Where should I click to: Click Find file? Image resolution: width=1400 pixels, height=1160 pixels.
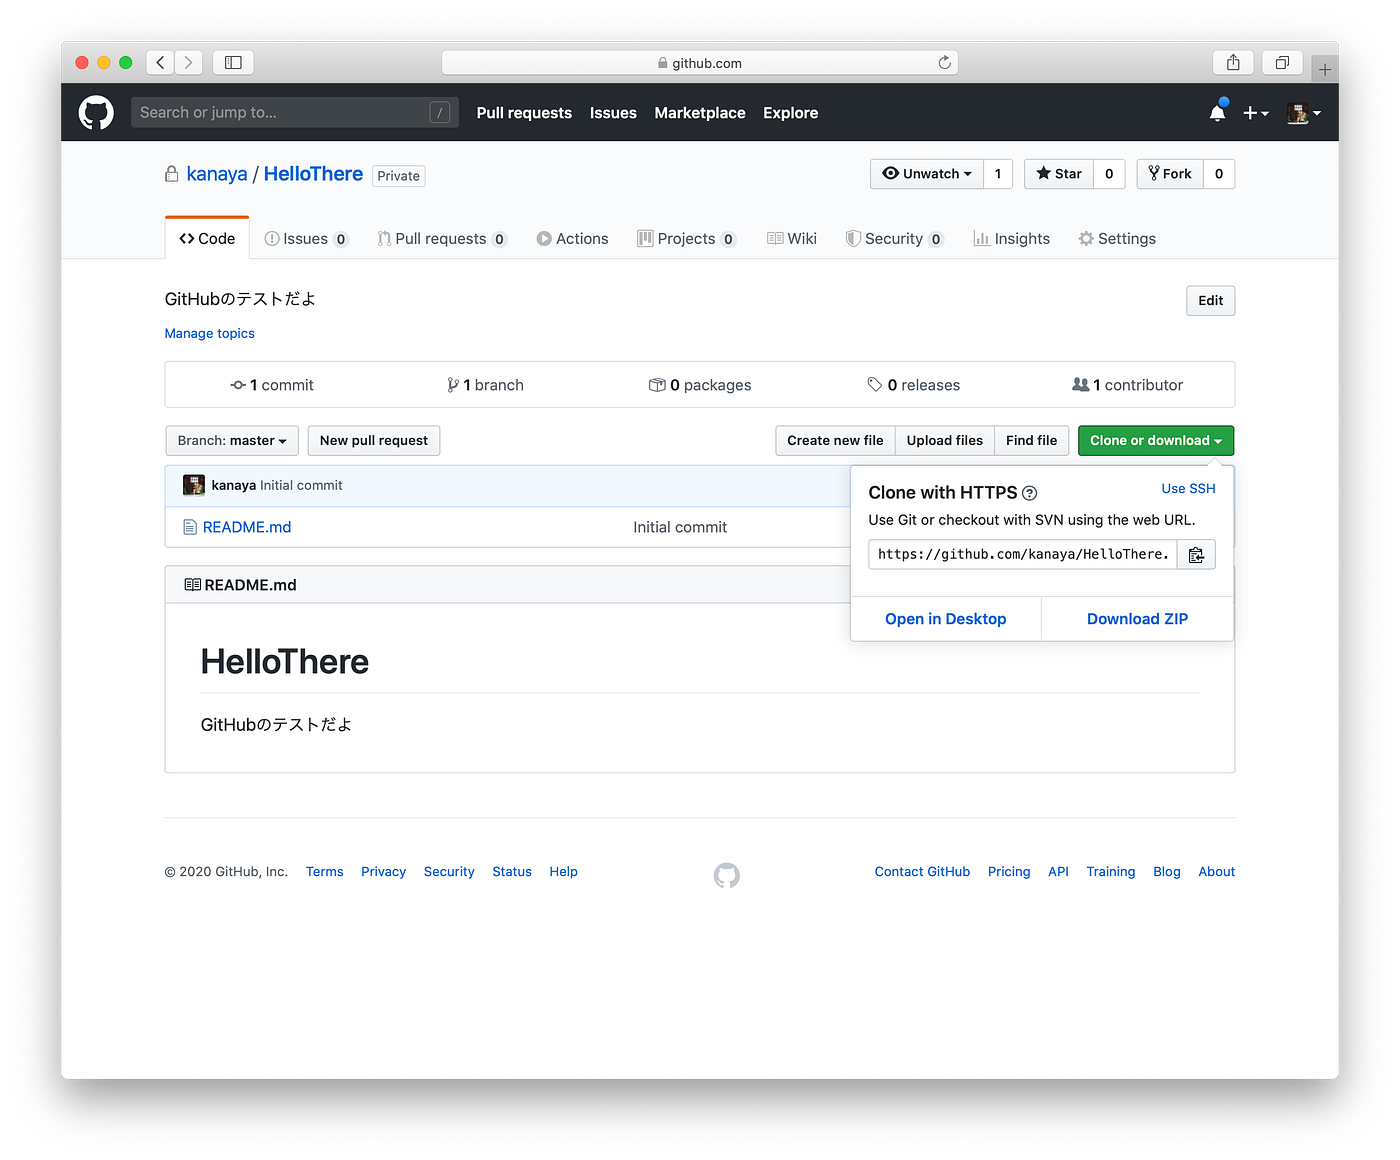(x=1032, y=441)
